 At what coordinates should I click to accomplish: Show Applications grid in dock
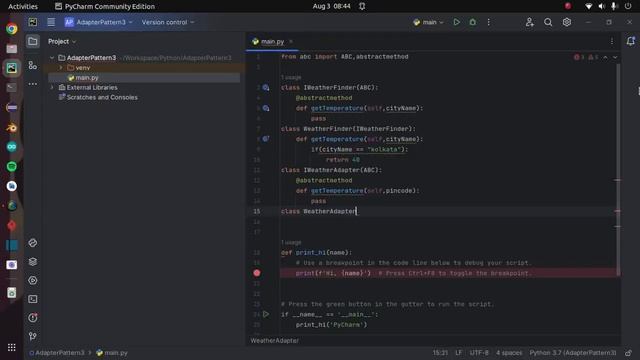pos(11,347)
